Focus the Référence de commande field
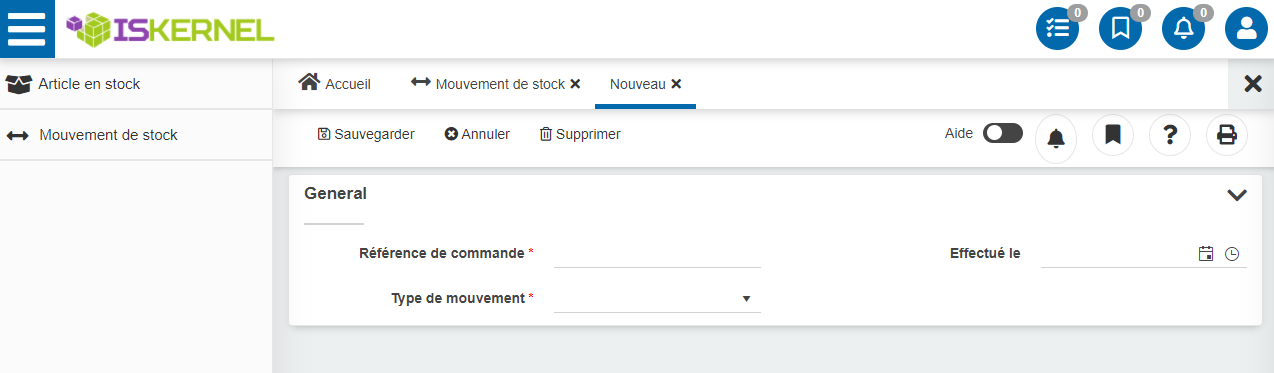The height and width of the screenshot is (373, 1274). 657,253
